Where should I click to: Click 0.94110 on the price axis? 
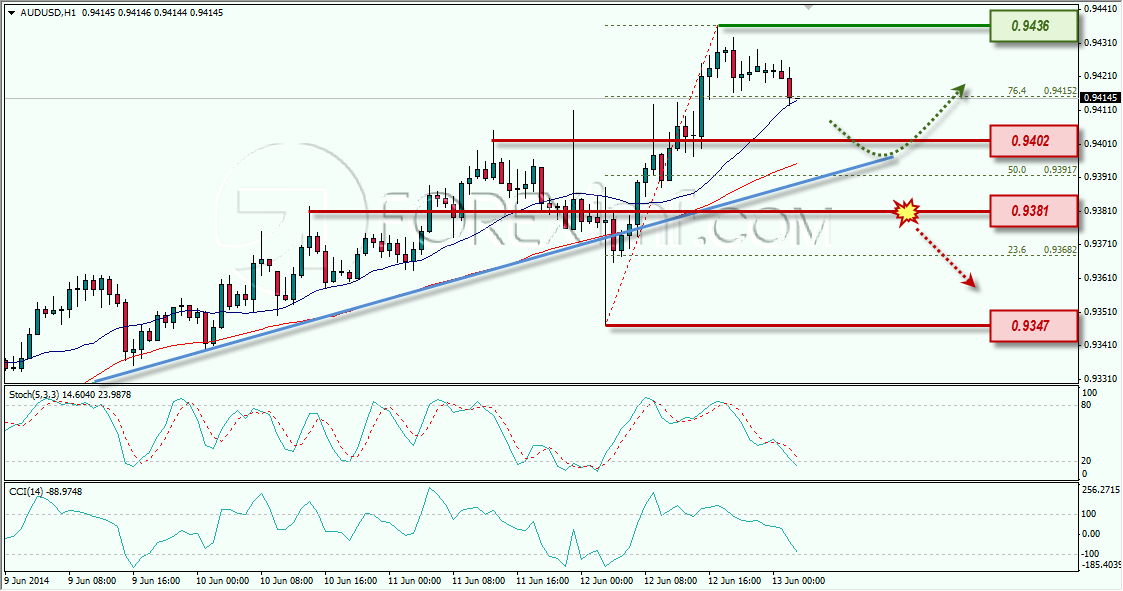[x=1101, y=110]
